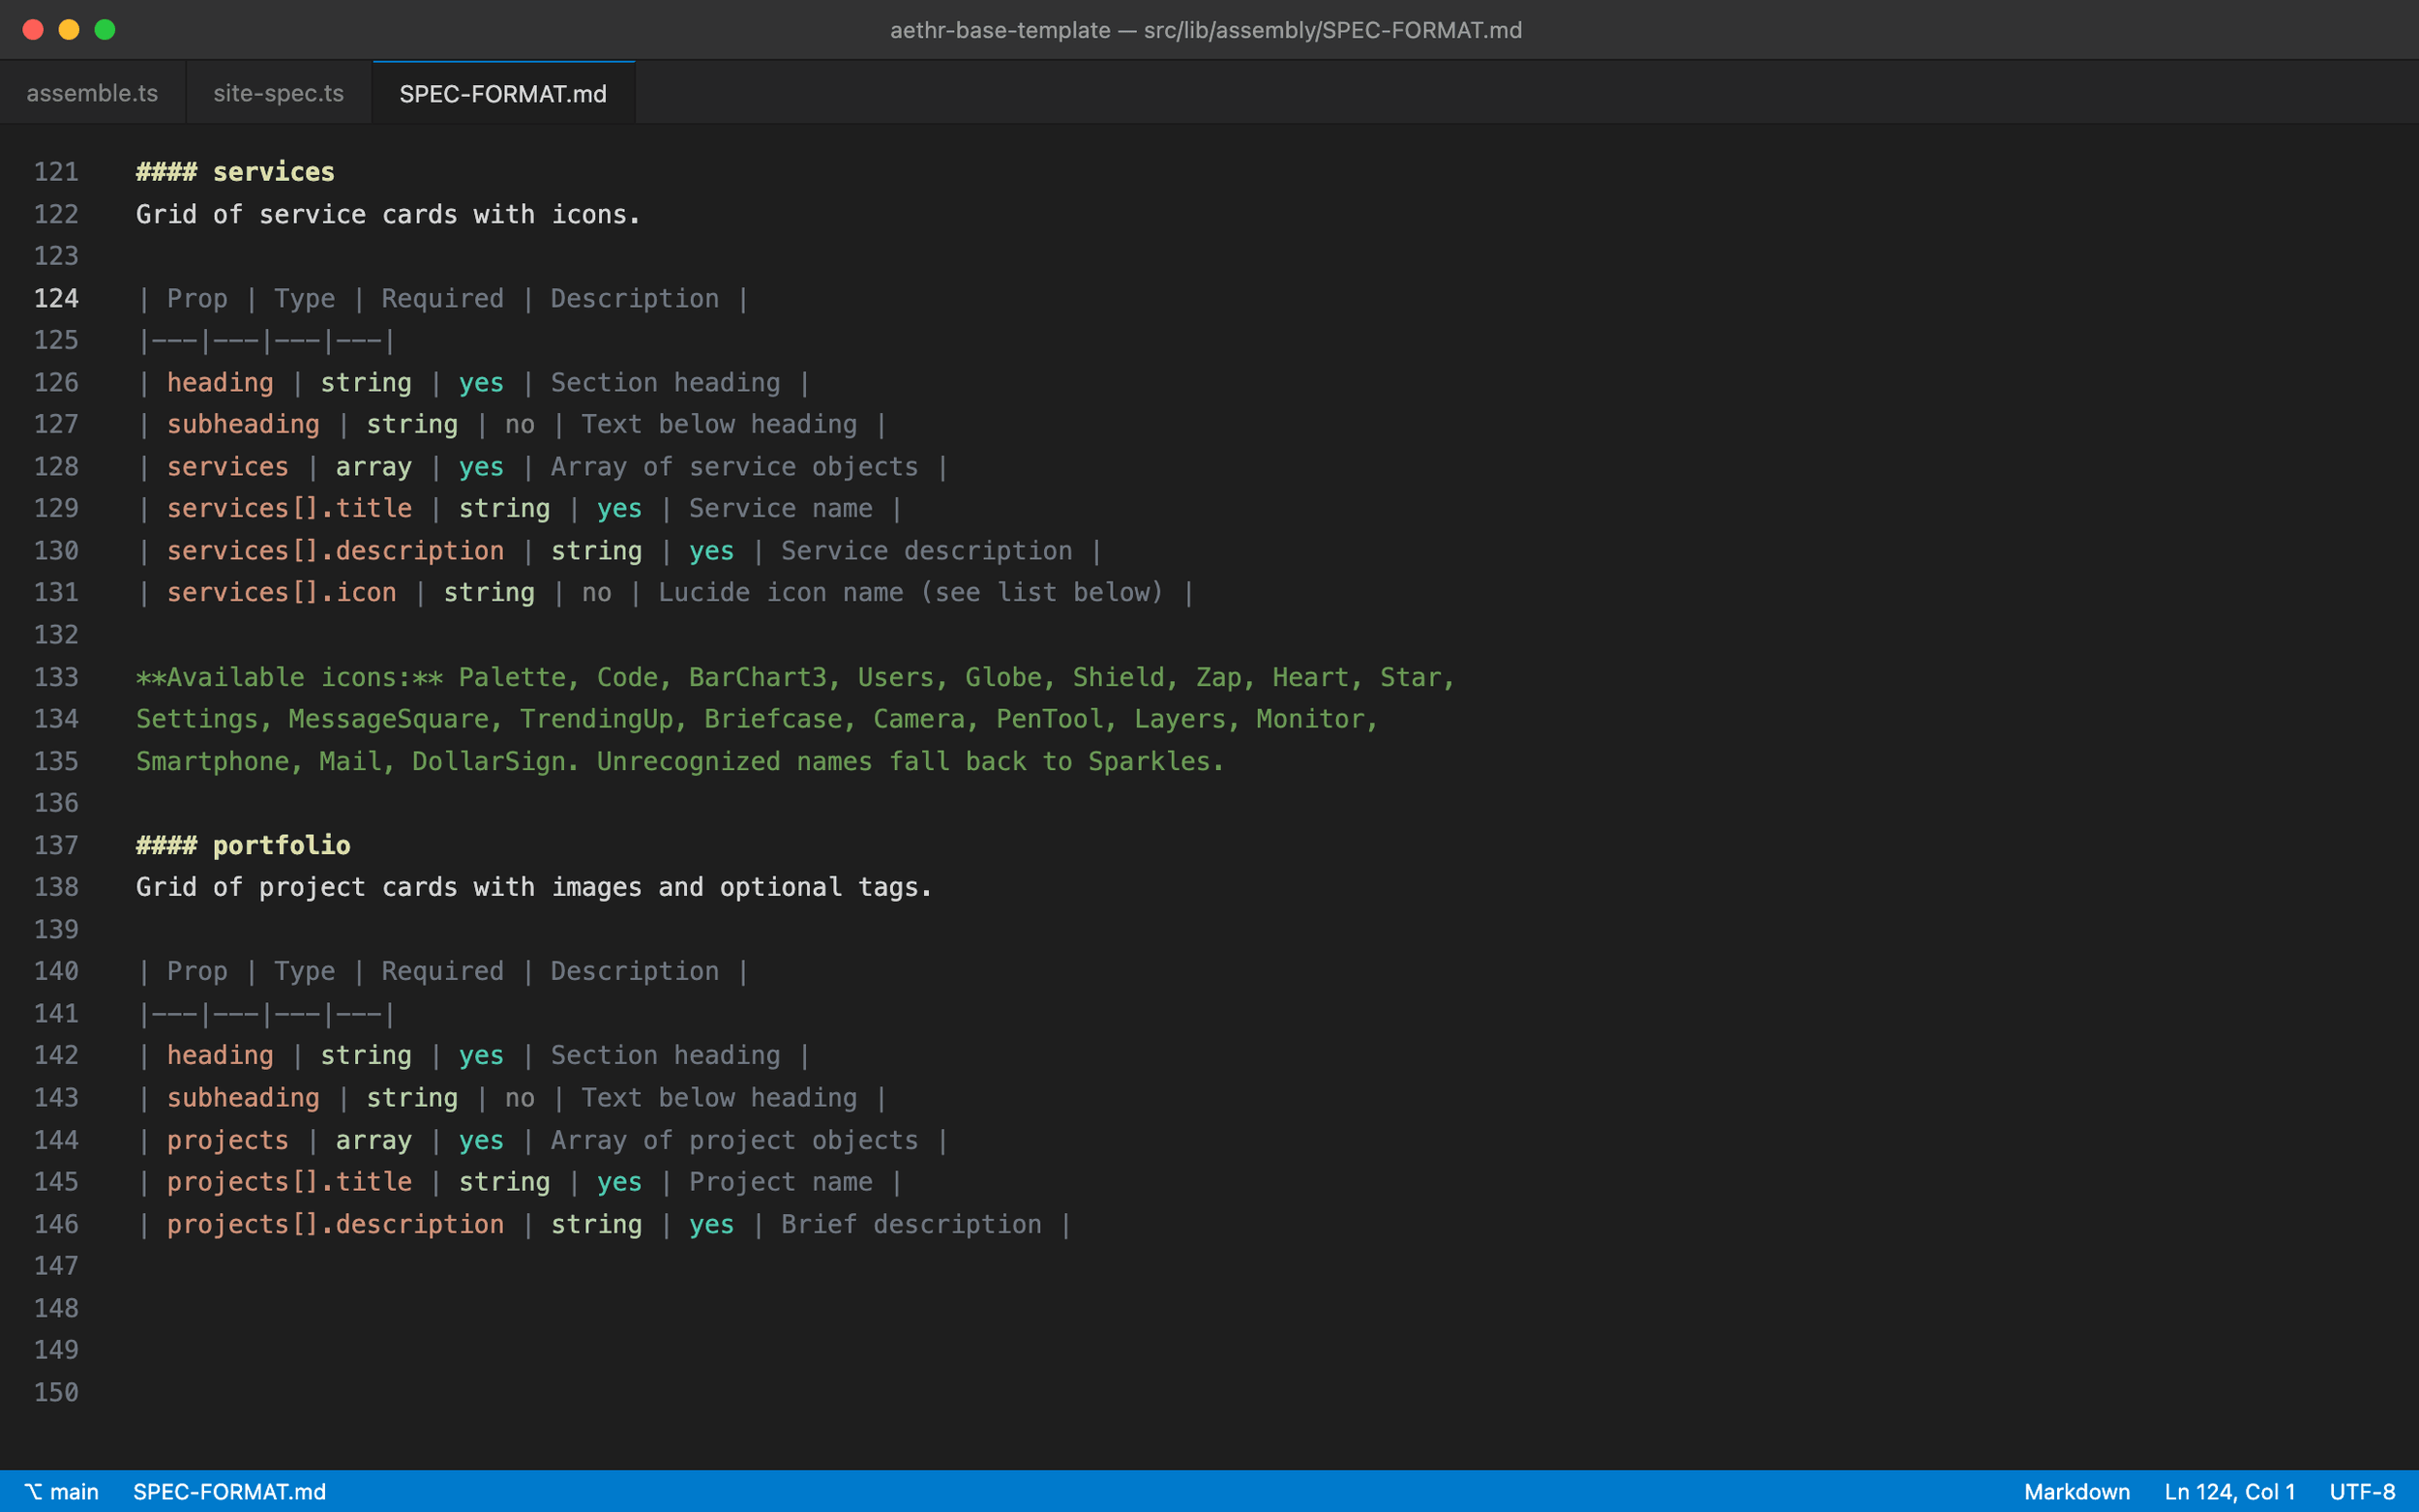Click SPEC-FORMAT.md in the status bar

(229, 1491)
